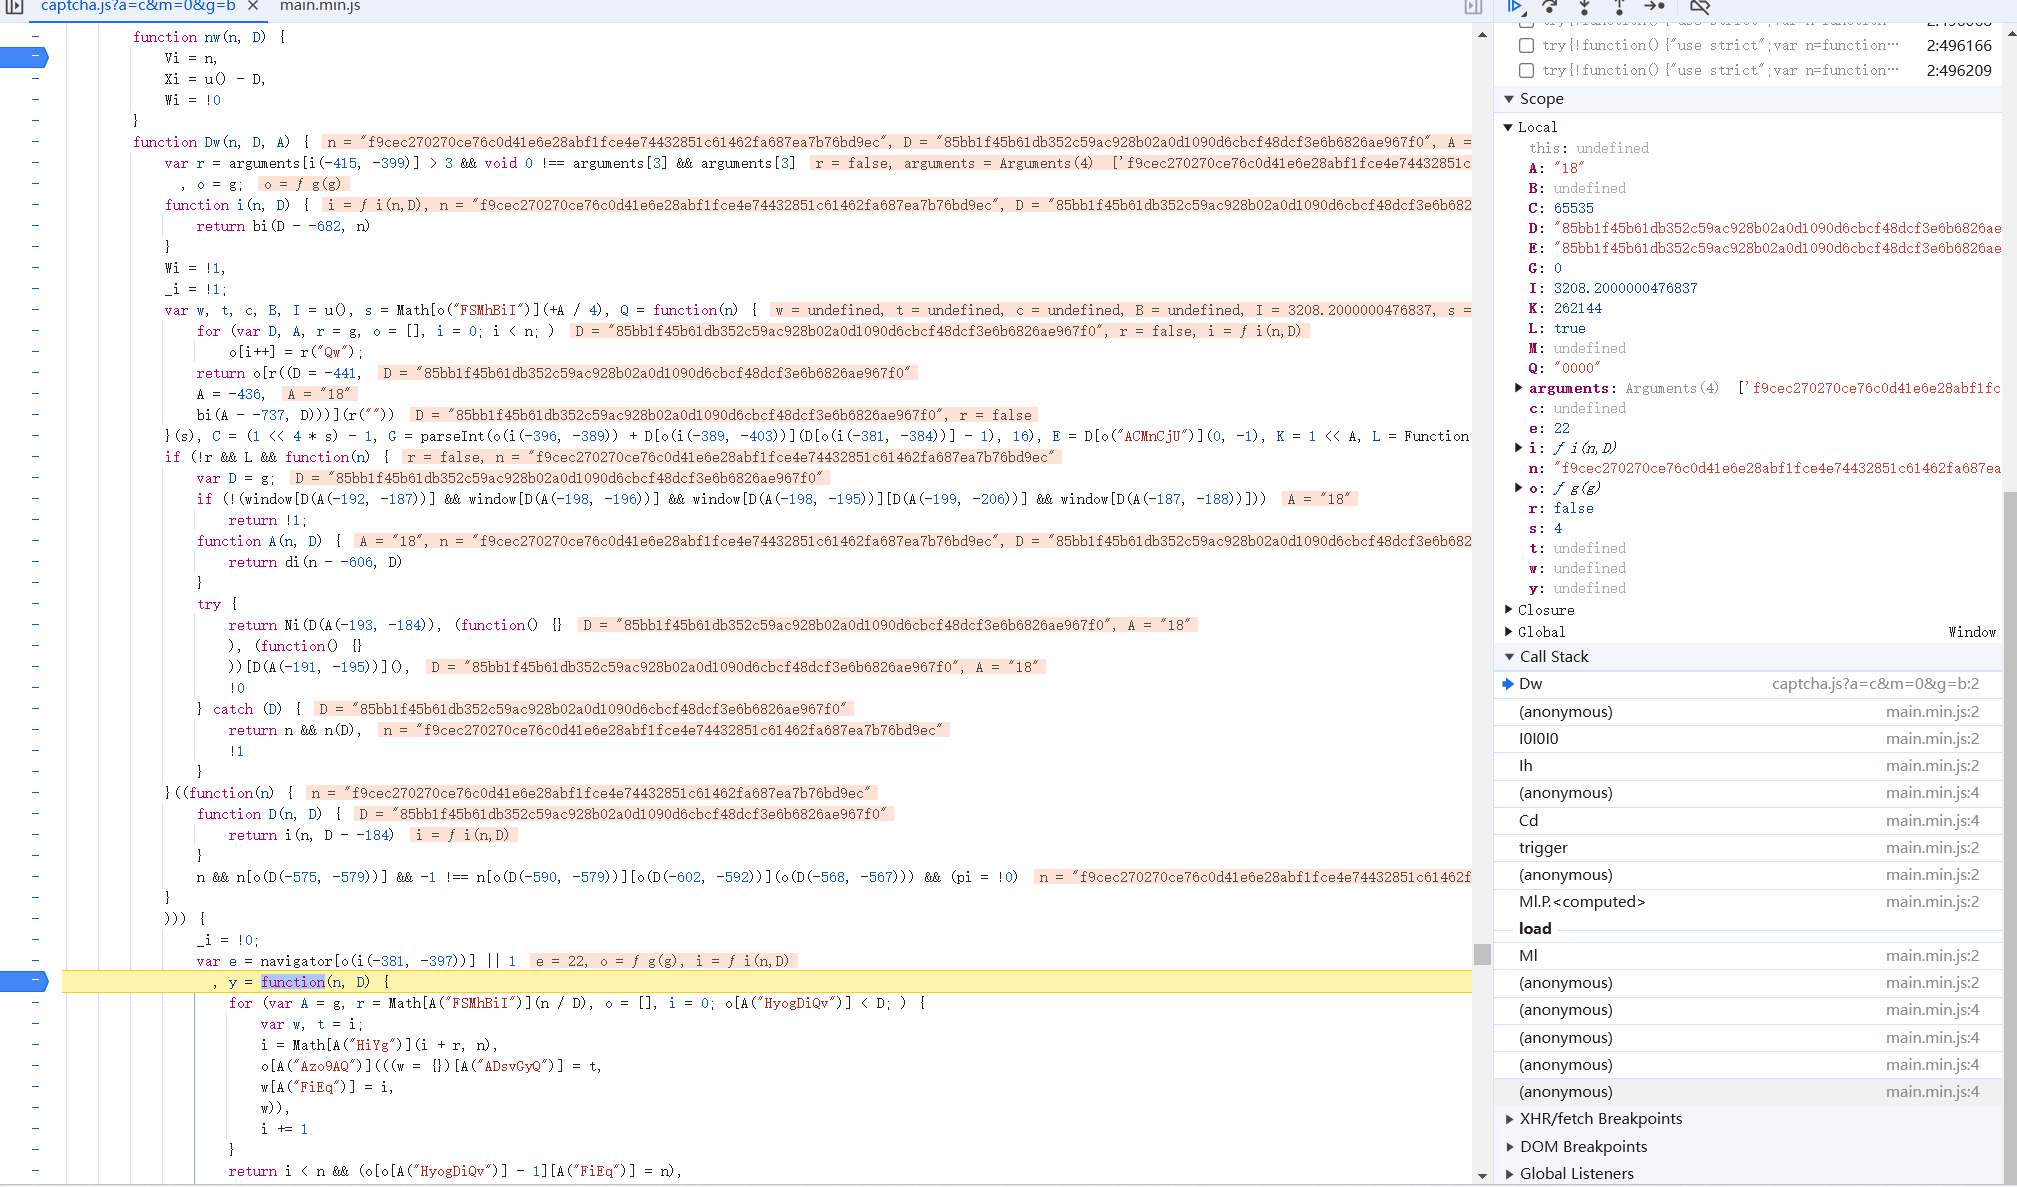Click highlighted 'function' keyword on paused line
This screenshot has width=2017, height=1187.
293,982
